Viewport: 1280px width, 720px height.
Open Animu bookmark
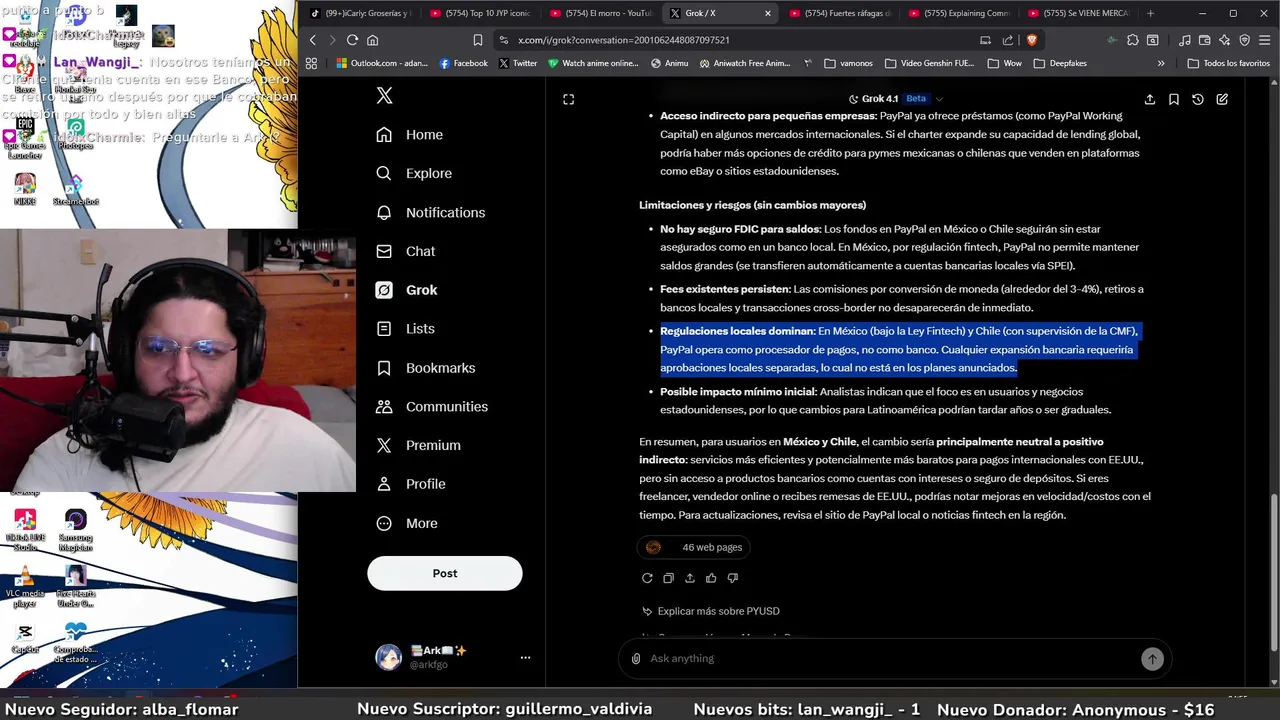click(669, 63)
